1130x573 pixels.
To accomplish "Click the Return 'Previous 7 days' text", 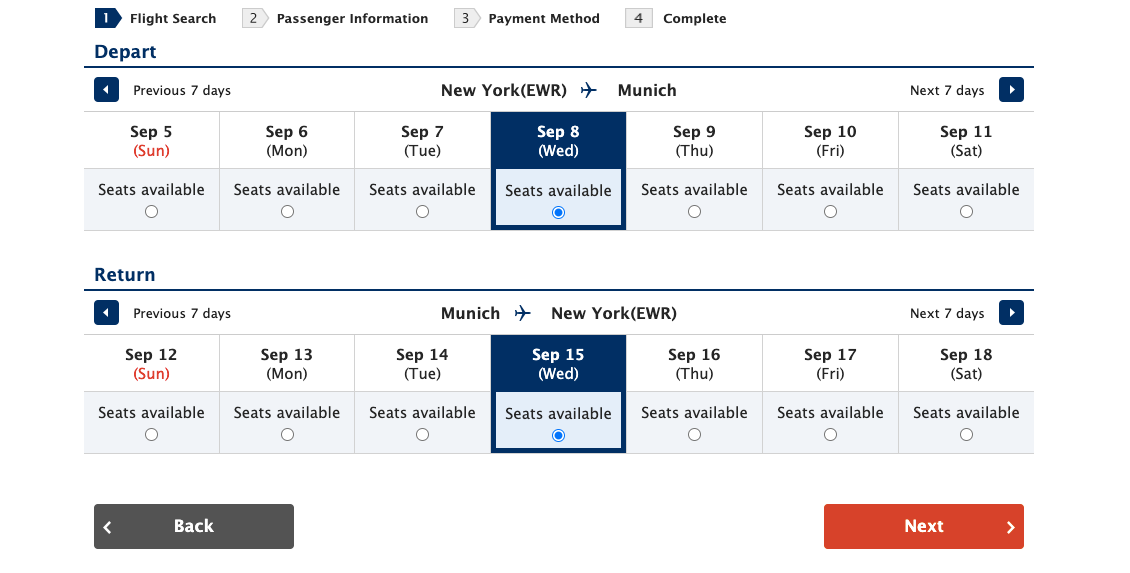I will [x=182, y=313].
